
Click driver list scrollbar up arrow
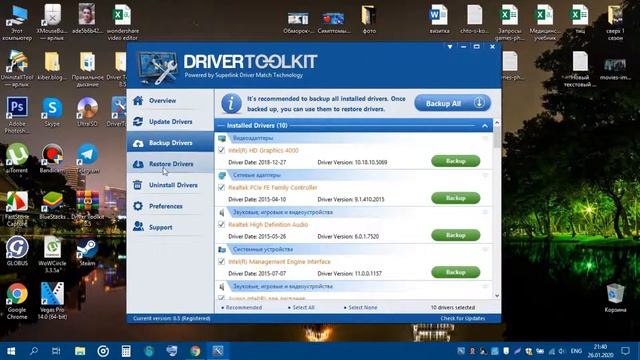click(x=497, y=122)
